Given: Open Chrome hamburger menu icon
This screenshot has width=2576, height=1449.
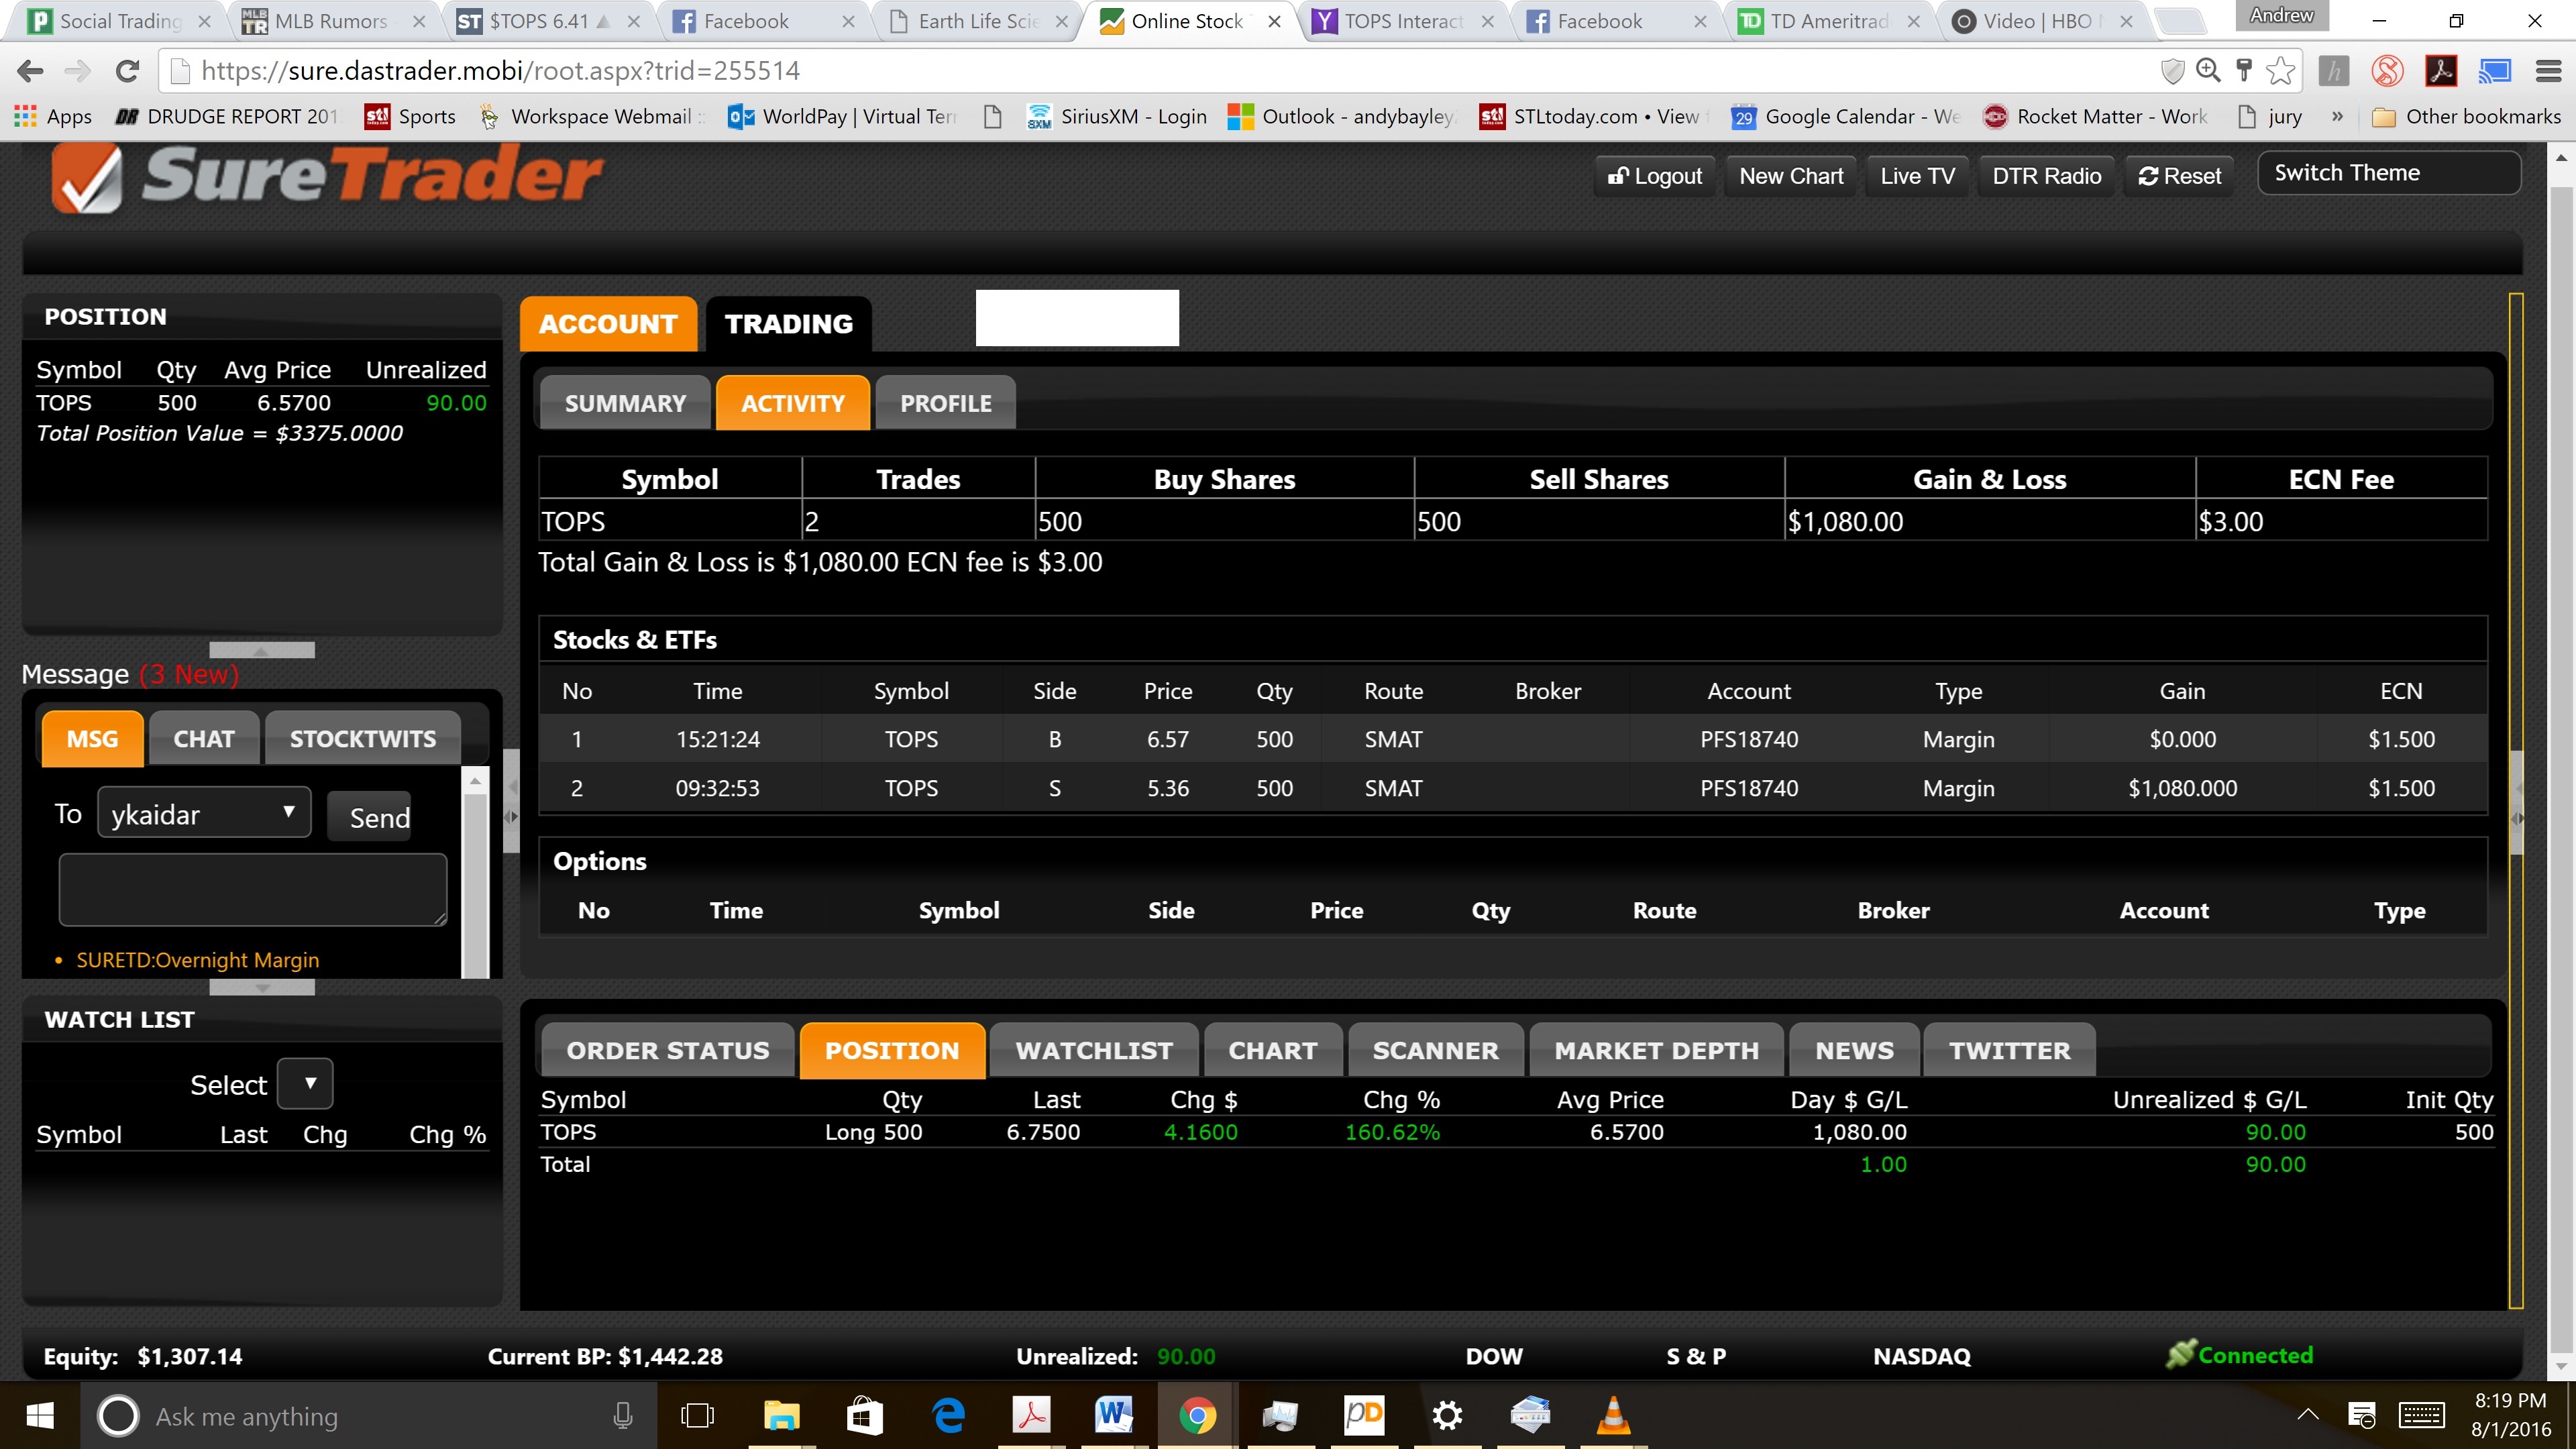Looking at the screenshot, I should [2548, 71].
